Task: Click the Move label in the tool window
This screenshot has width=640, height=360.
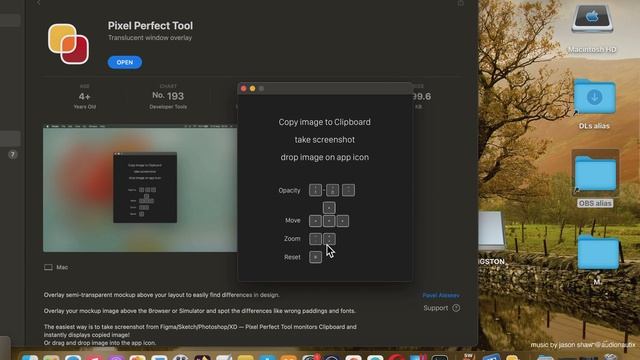Action: 293,220
